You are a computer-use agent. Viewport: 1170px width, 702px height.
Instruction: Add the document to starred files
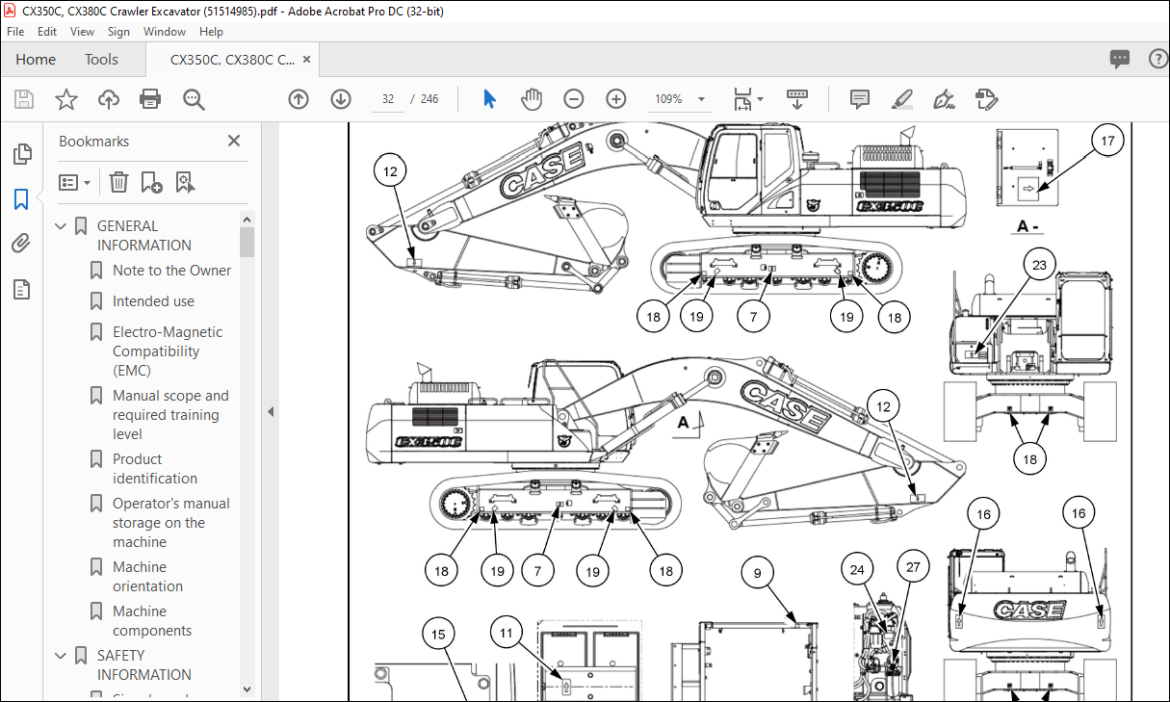(x=66, y=99)
